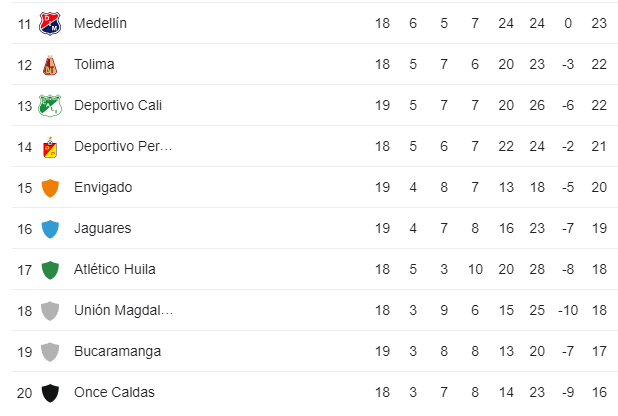Click the black Once Caldas shield

(x=50, y=393)
